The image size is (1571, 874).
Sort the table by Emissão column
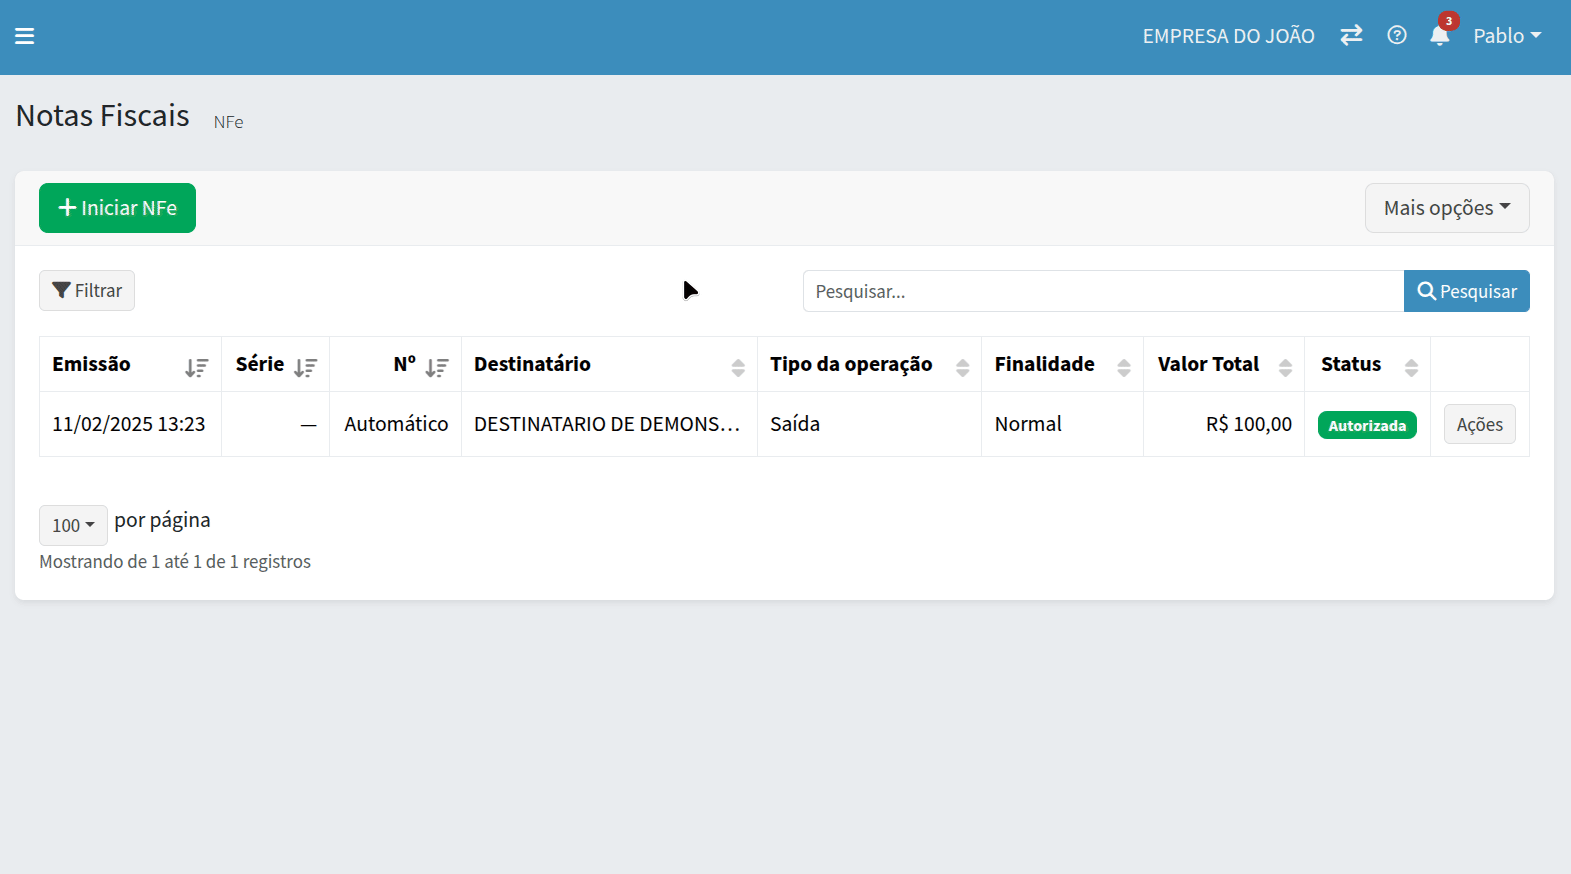coord(196,367)
